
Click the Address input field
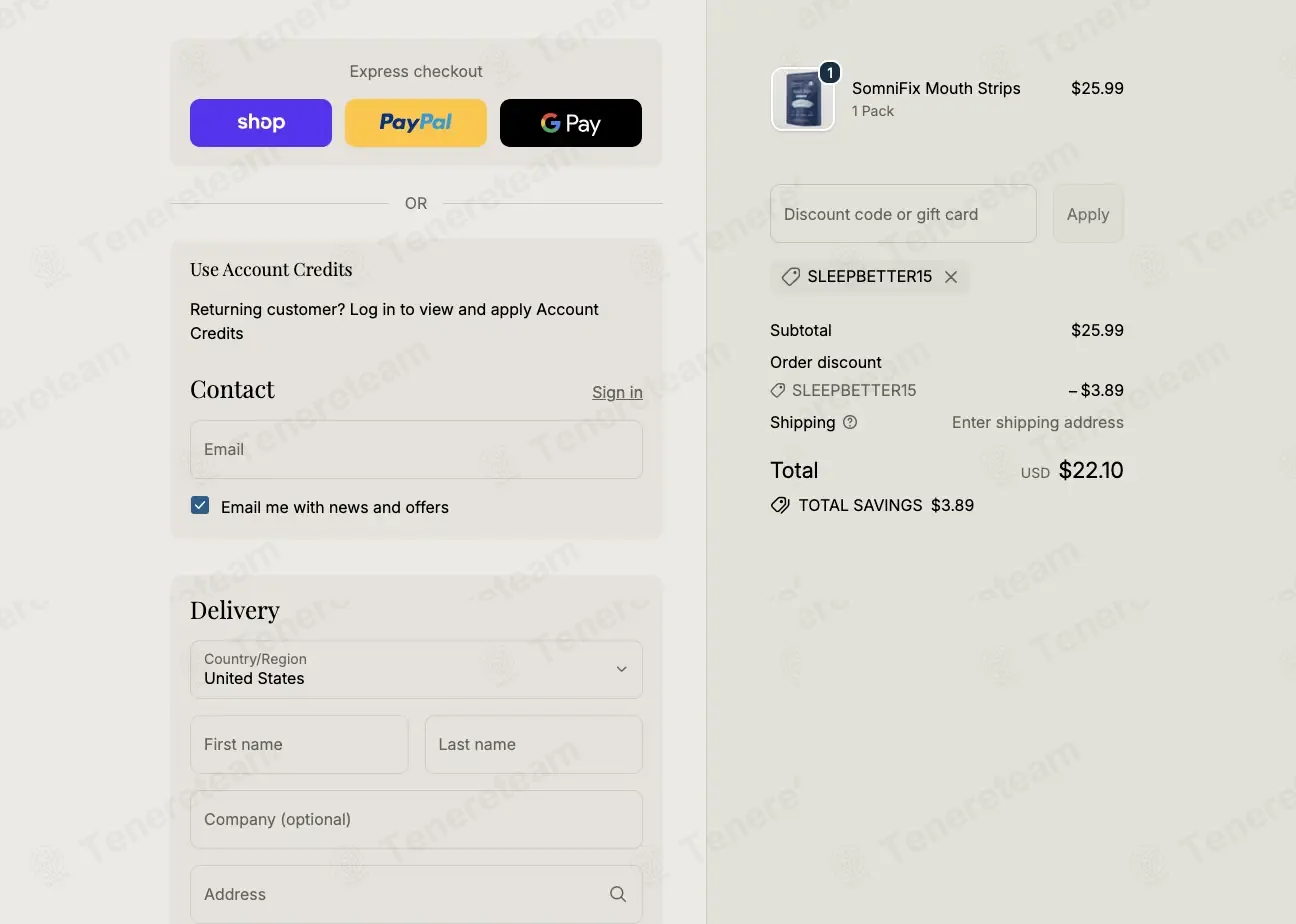coord(416,894)
